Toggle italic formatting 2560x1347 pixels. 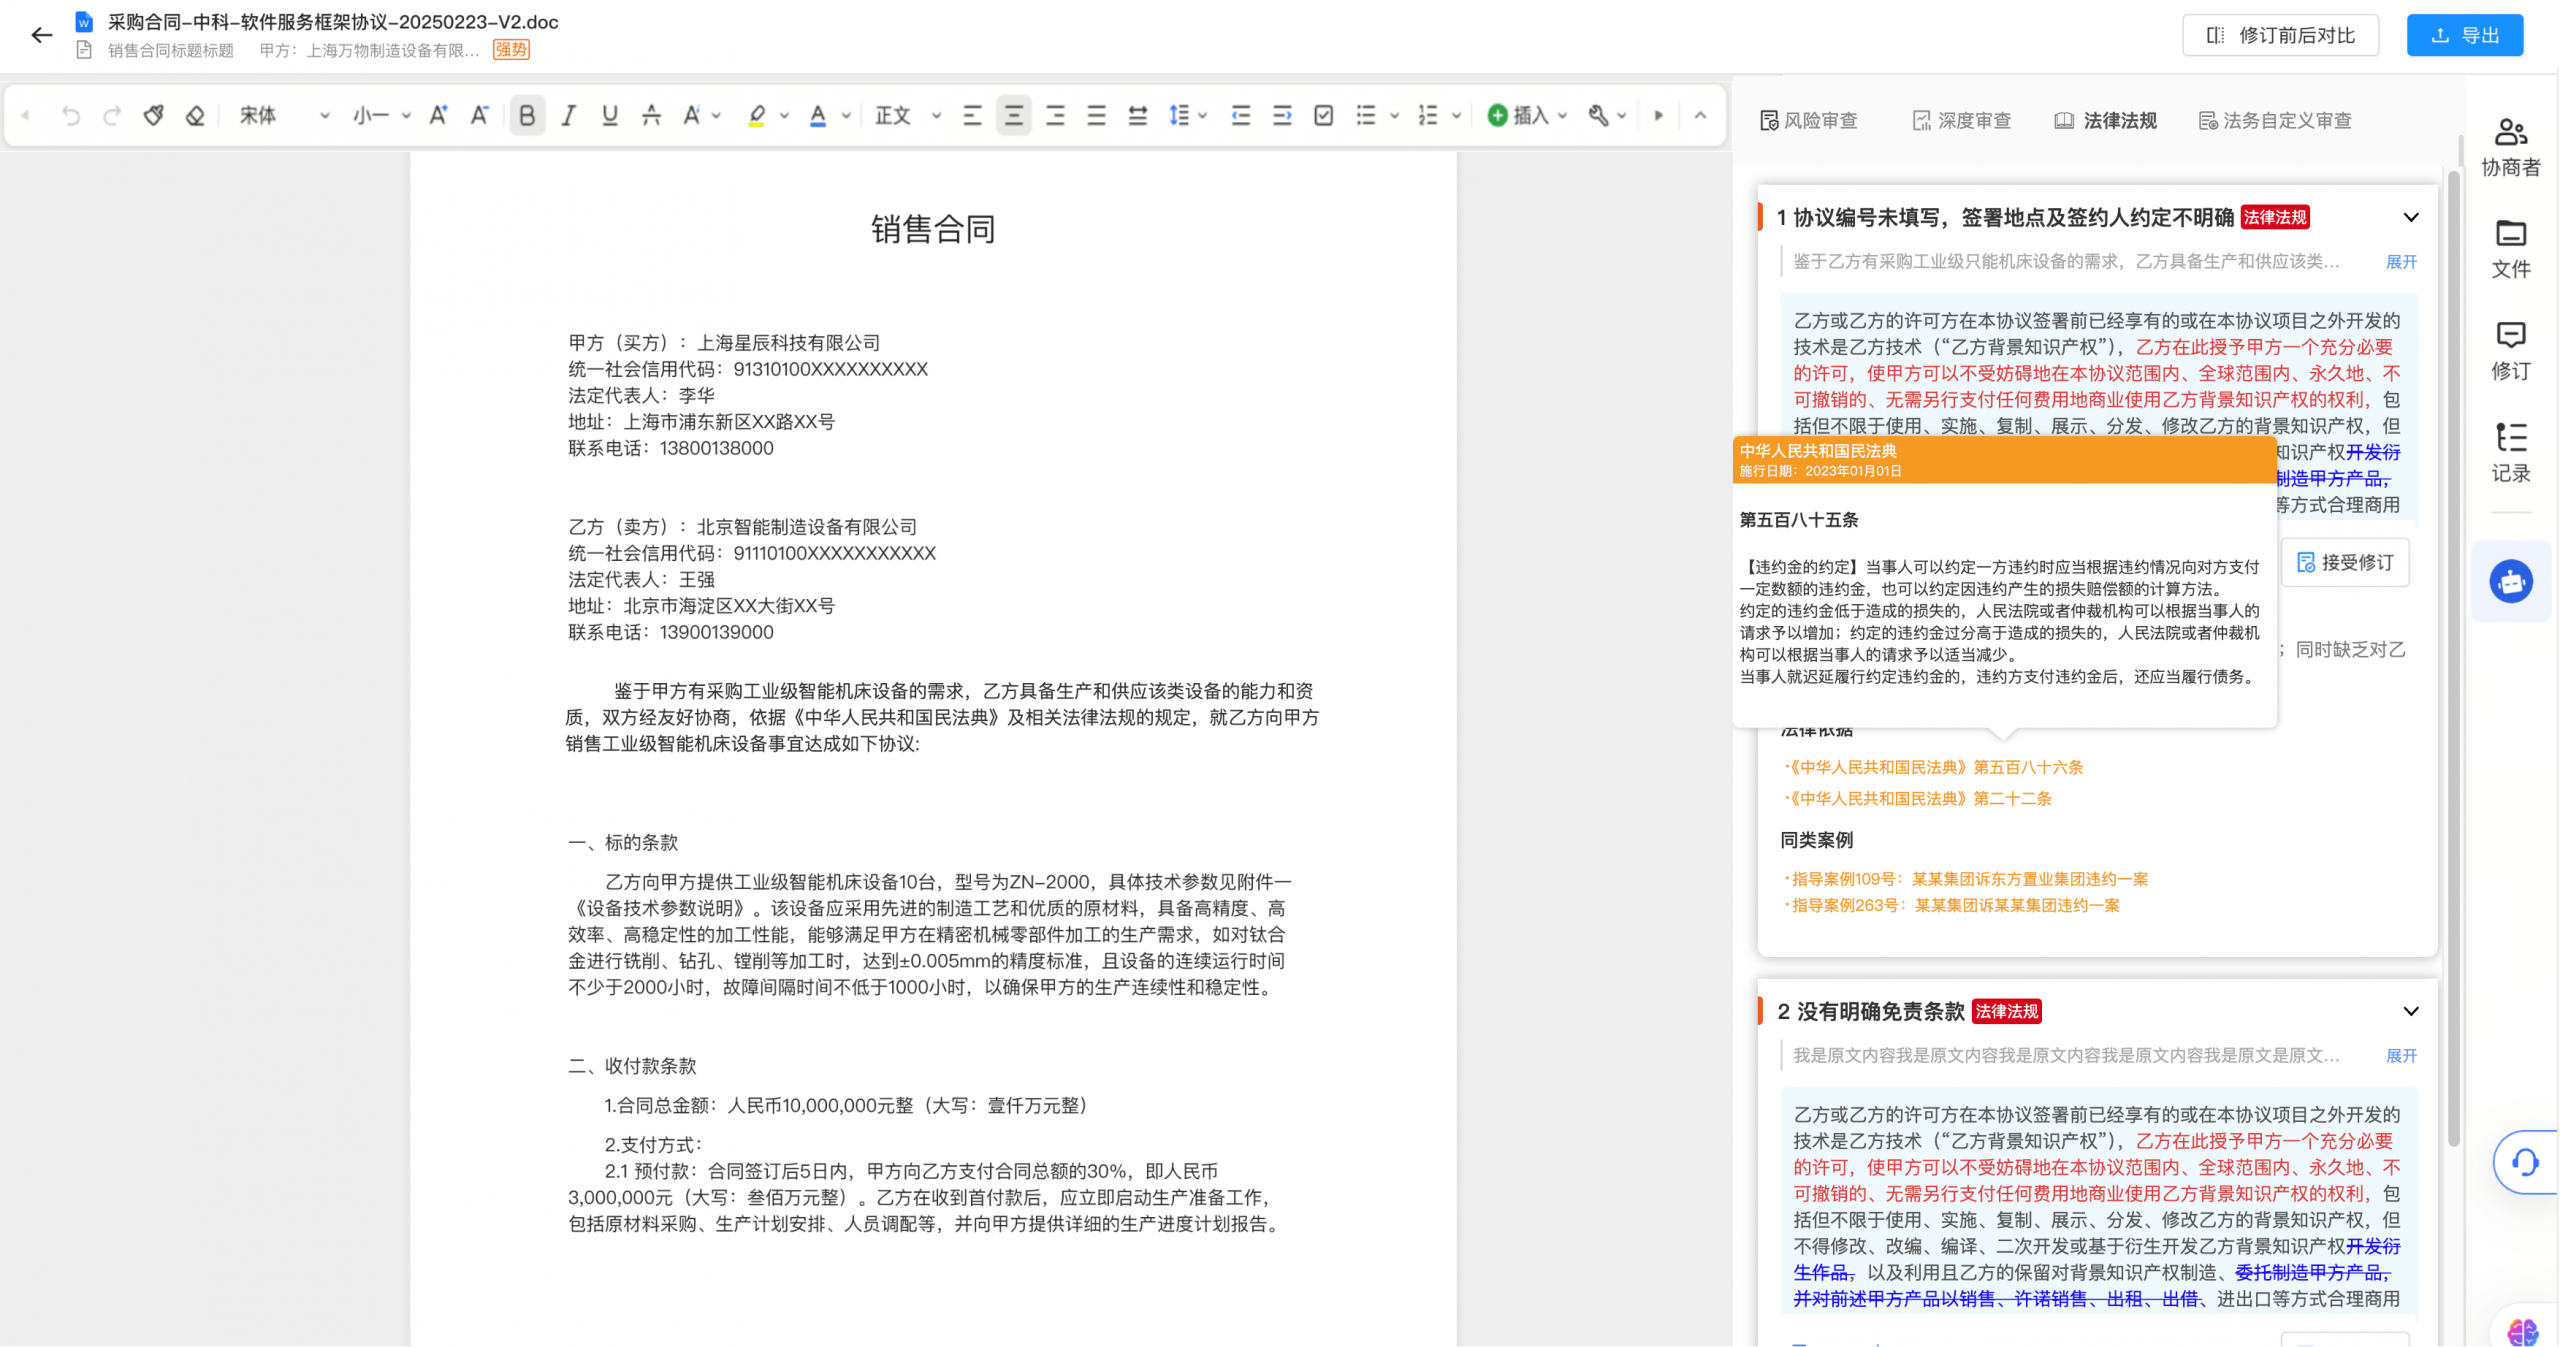pyautogui.click(x=568, y=116)
